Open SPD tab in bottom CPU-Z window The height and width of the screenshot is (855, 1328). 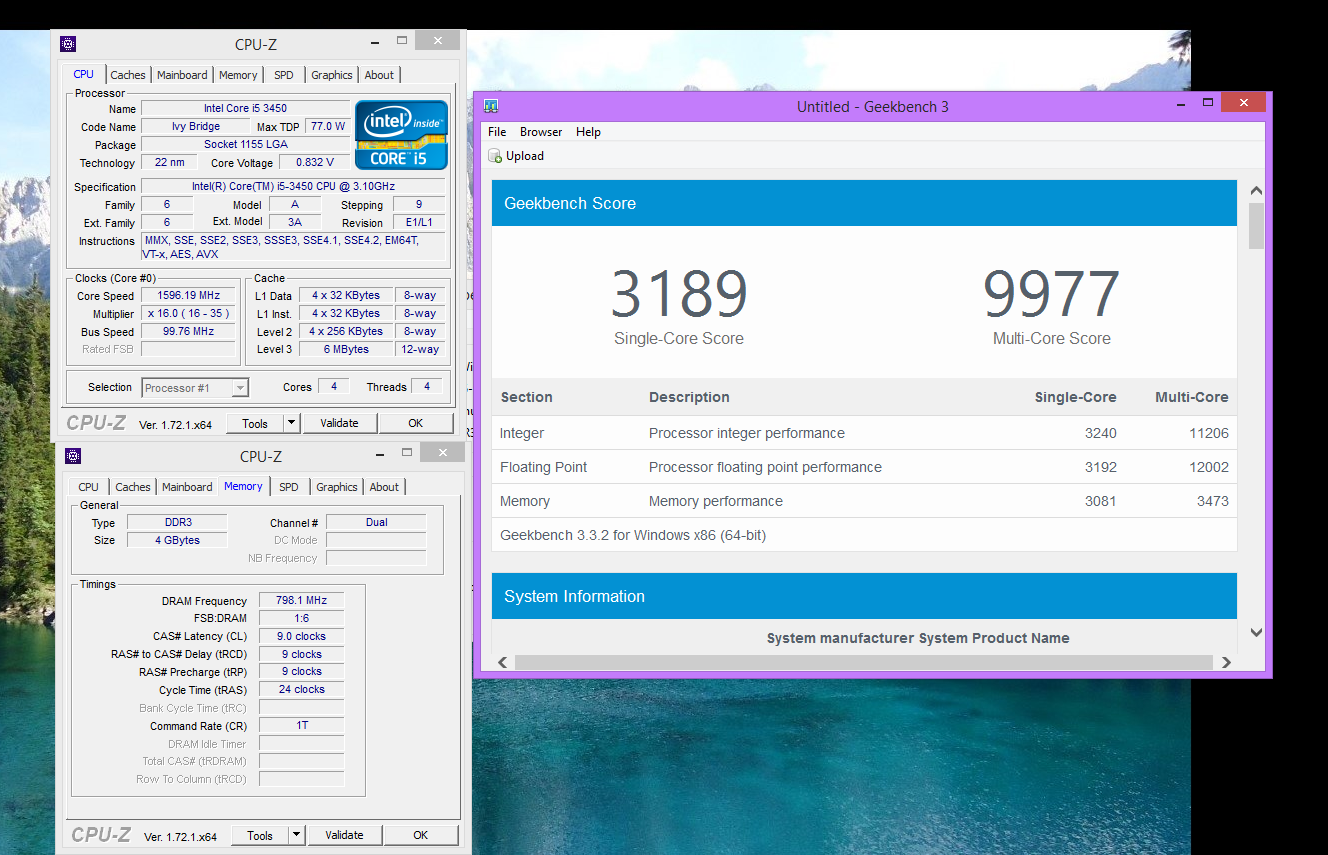[289, 487]
